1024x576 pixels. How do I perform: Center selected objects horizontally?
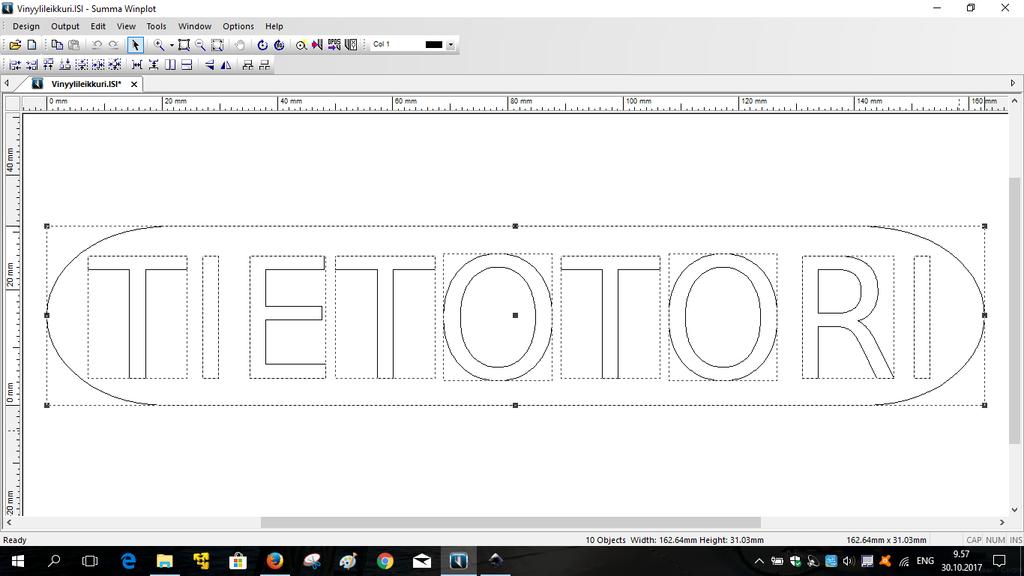click(x=82, y=65)
